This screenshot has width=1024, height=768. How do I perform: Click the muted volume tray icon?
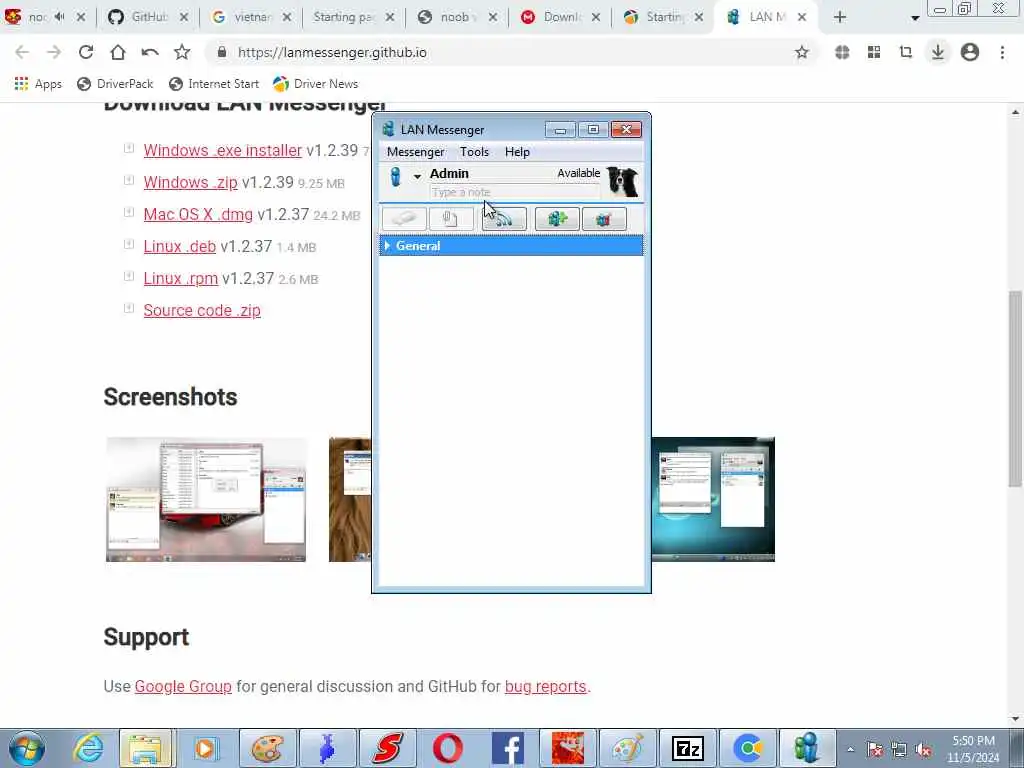coord(923,750)
